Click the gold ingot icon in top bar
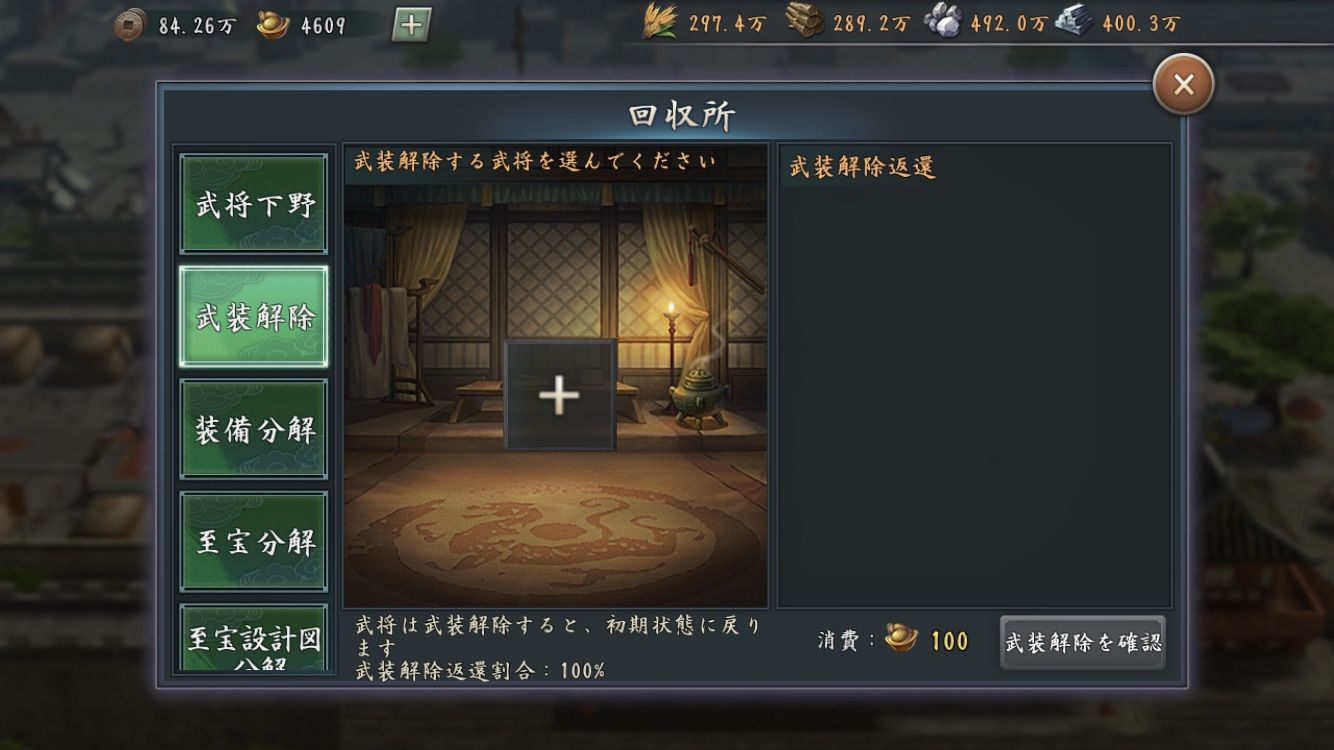Viewport: 1334px width, 750px height. tap(273, 24)
